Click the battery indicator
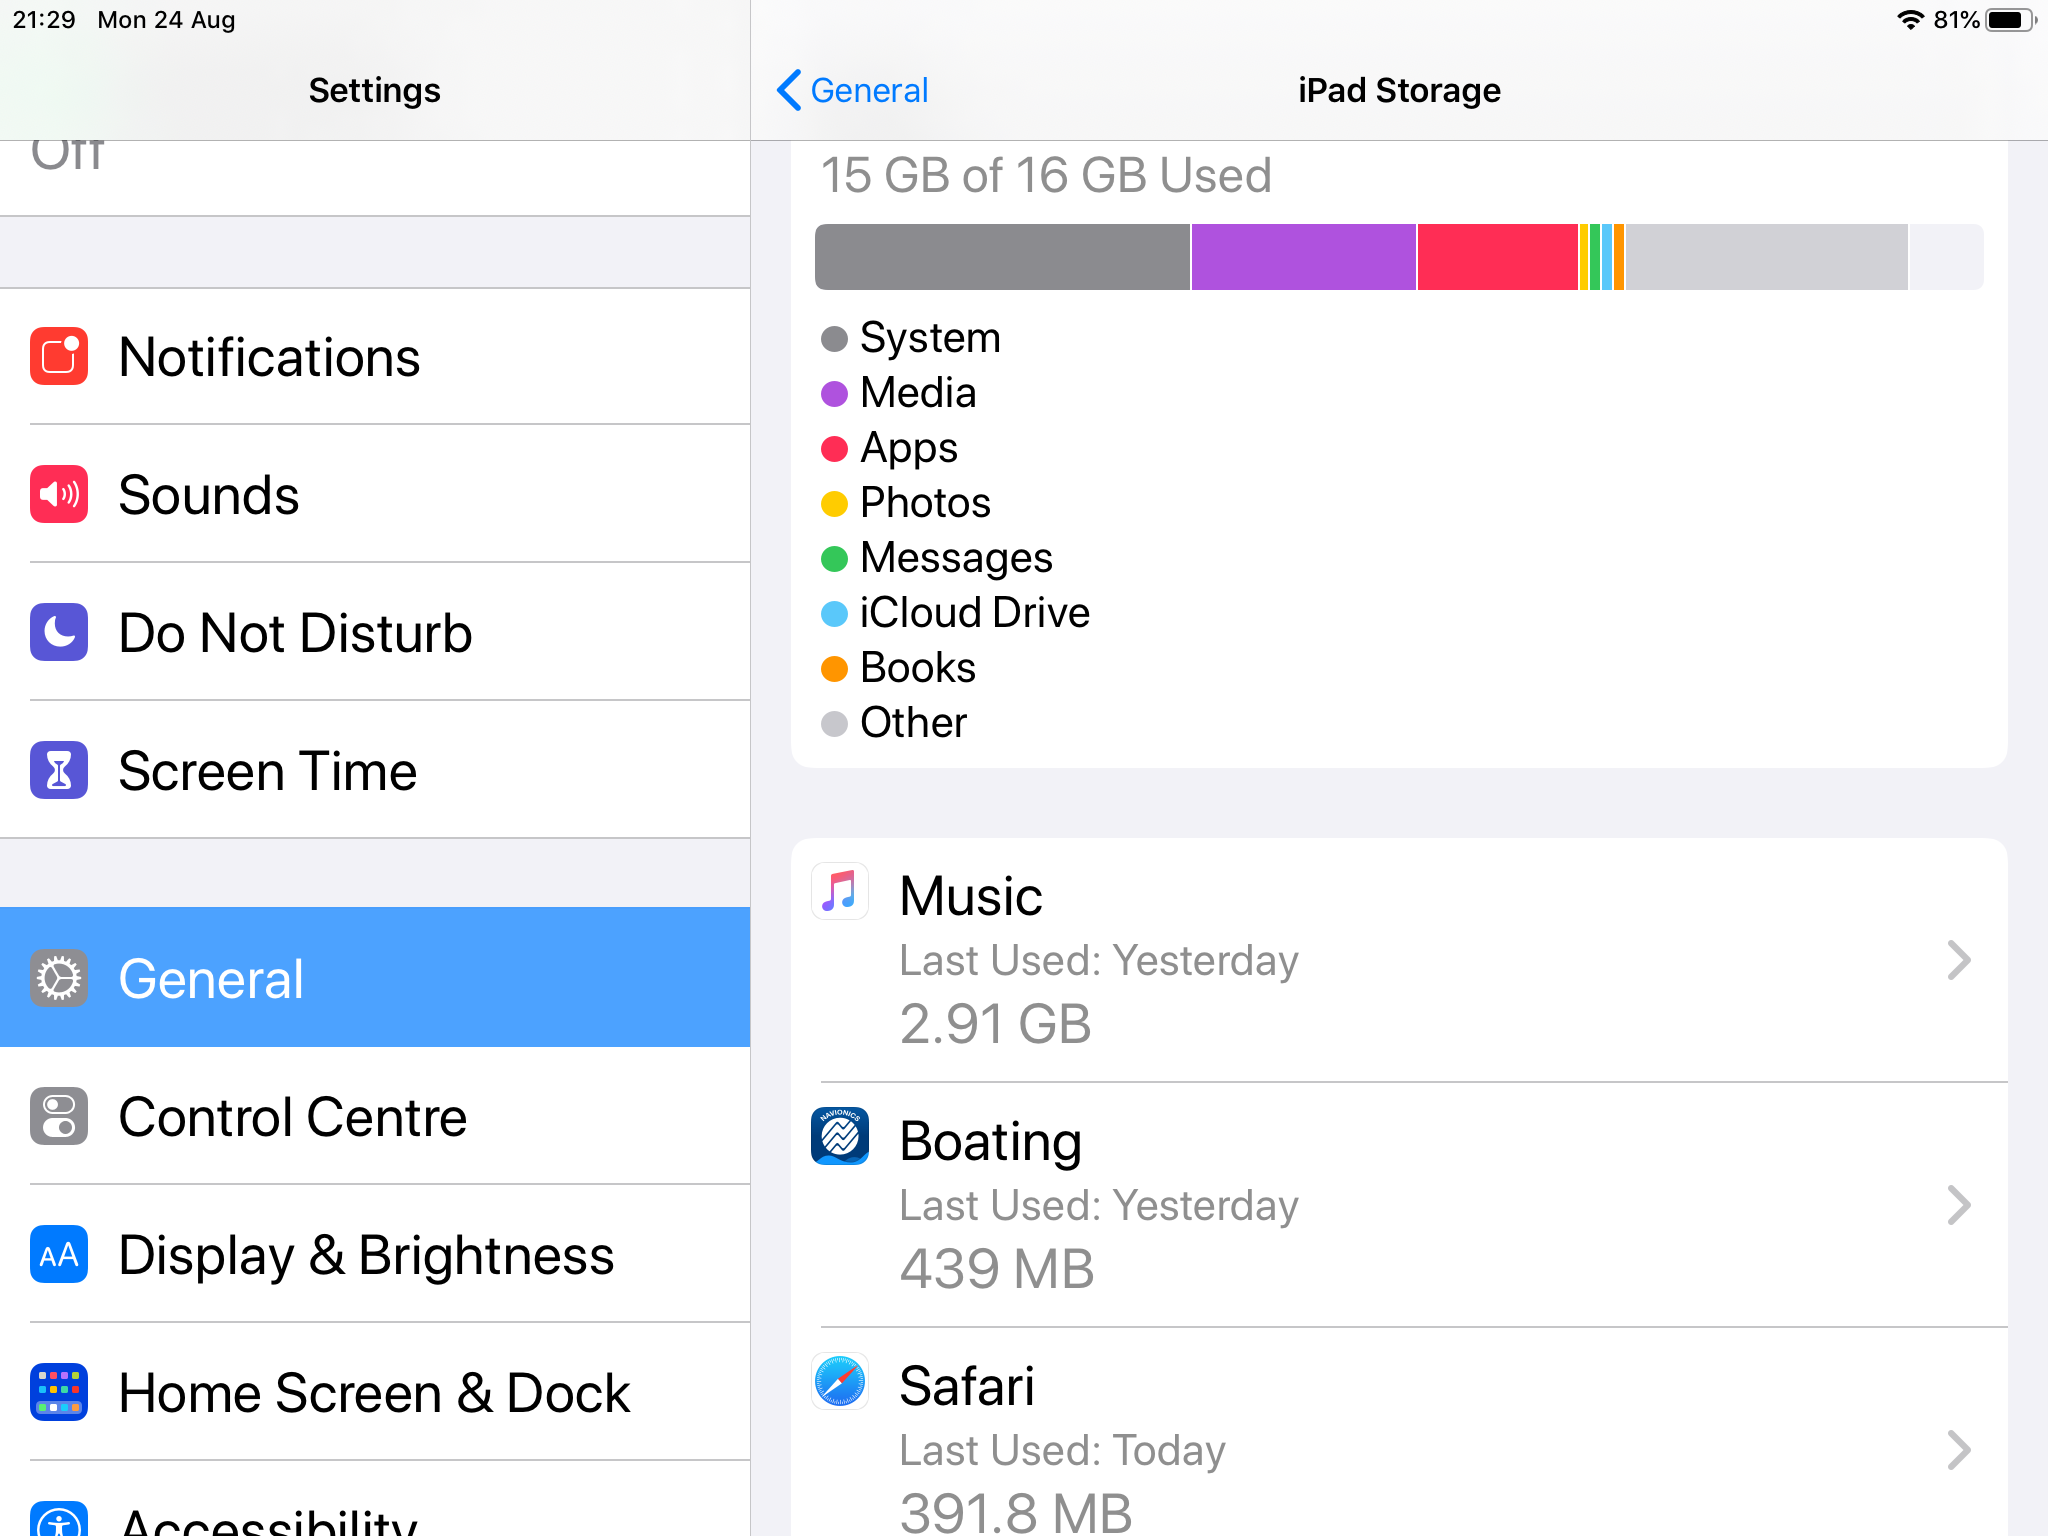 click(2006, 19)
